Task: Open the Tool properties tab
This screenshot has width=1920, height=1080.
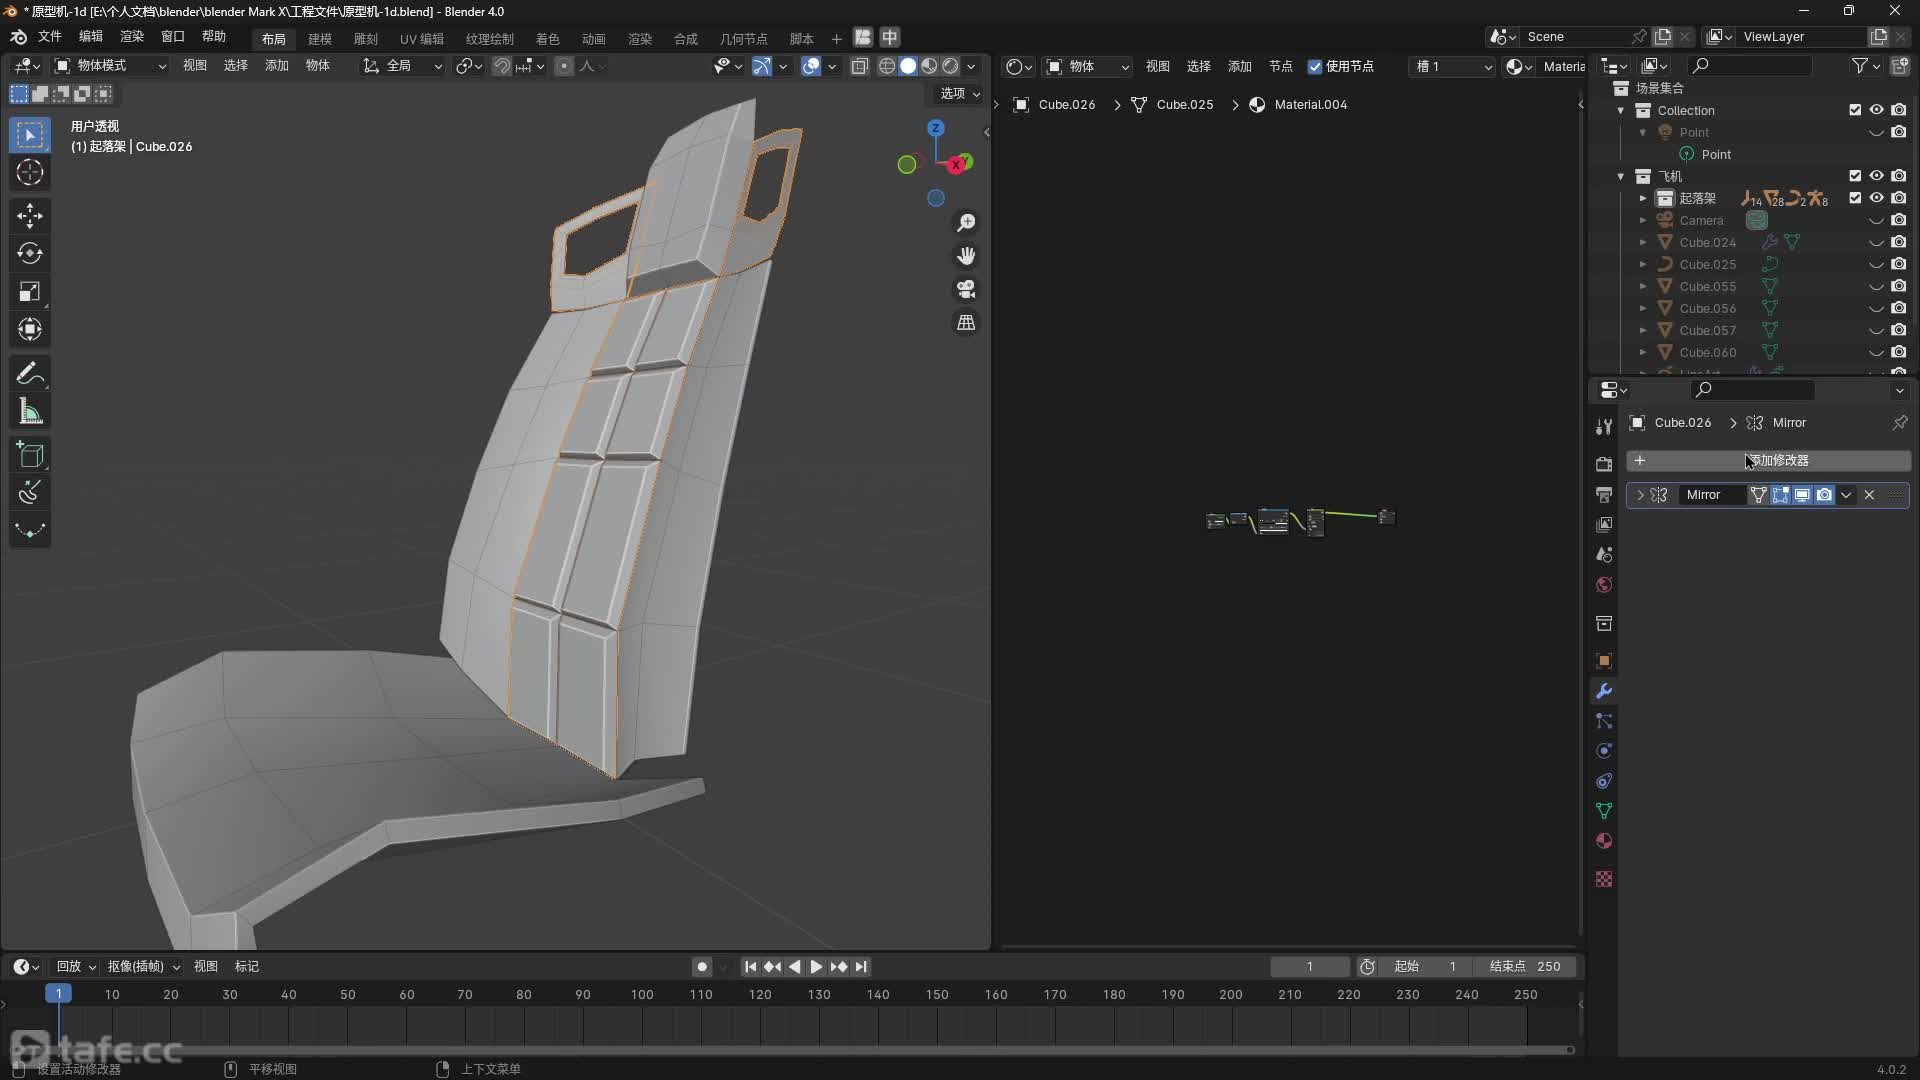Action: coord(1604,426)
